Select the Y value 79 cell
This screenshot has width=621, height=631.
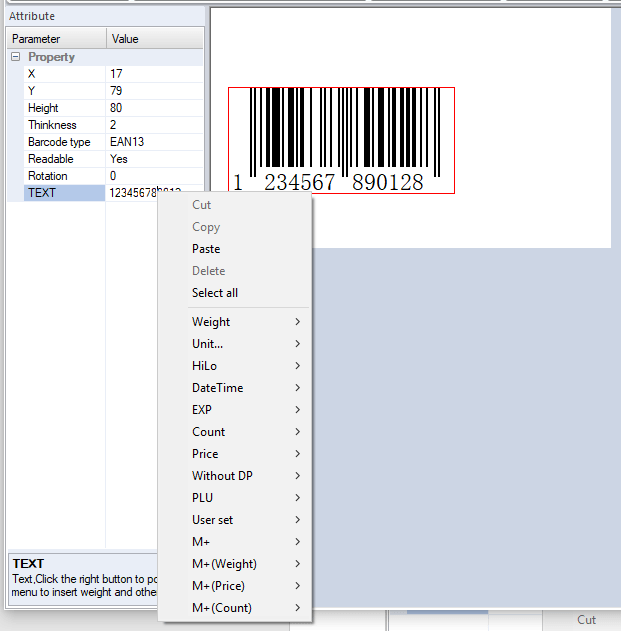[x=154, y=91]
